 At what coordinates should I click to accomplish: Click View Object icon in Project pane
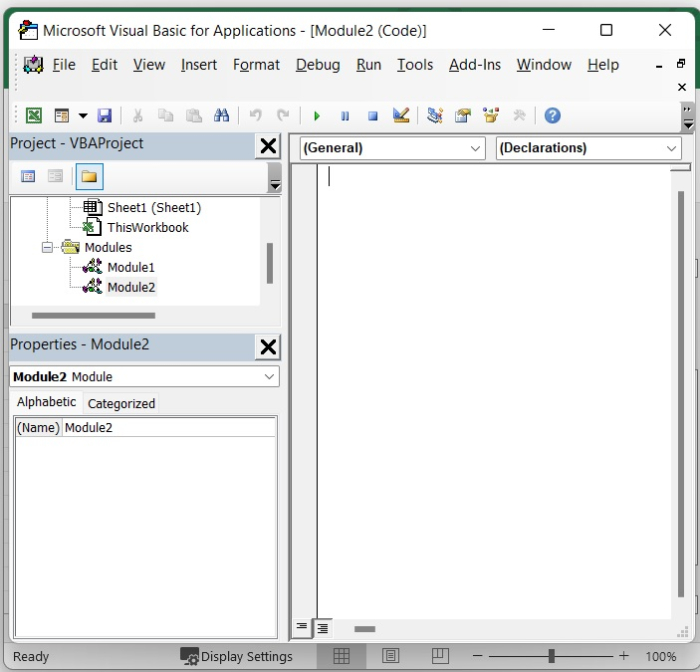click(x=55, y=176)
